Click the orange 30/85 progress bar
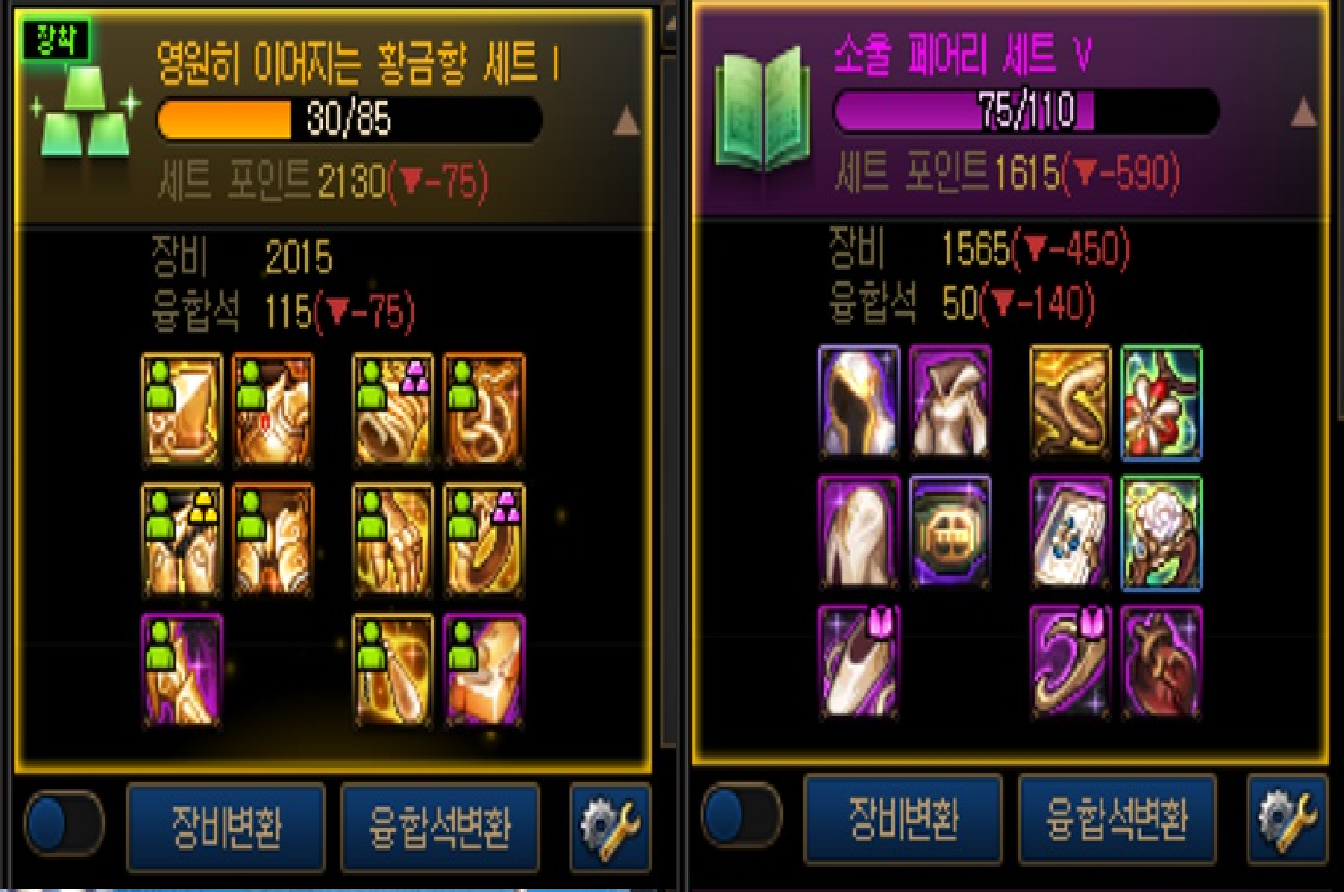Image resolution: width=1344 pixels, height=892 pixels. coord(350,120)
